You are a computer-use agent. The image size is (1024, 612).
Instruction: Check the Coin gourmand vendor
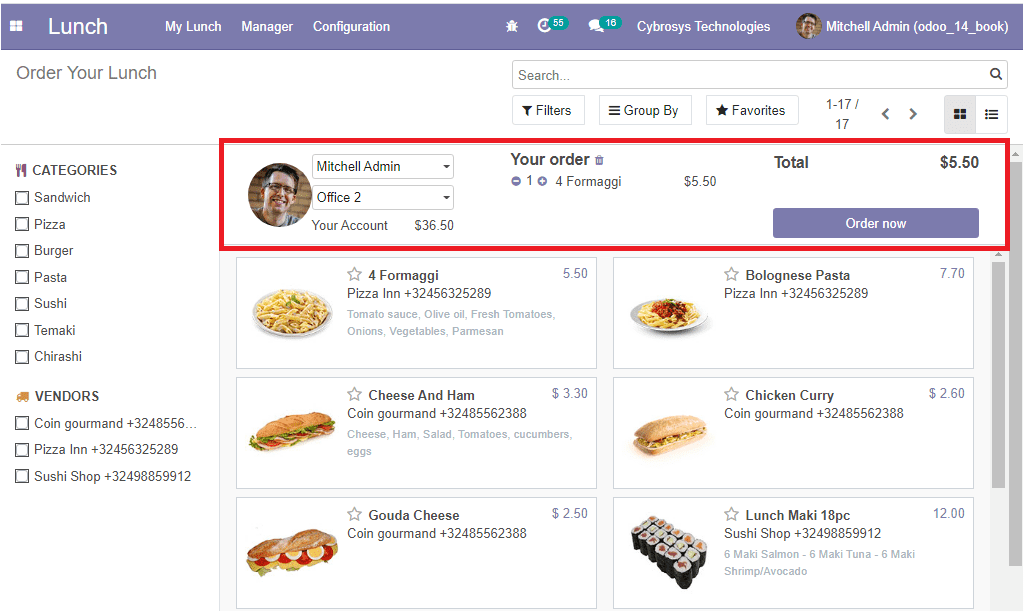(x=22, y=423)
